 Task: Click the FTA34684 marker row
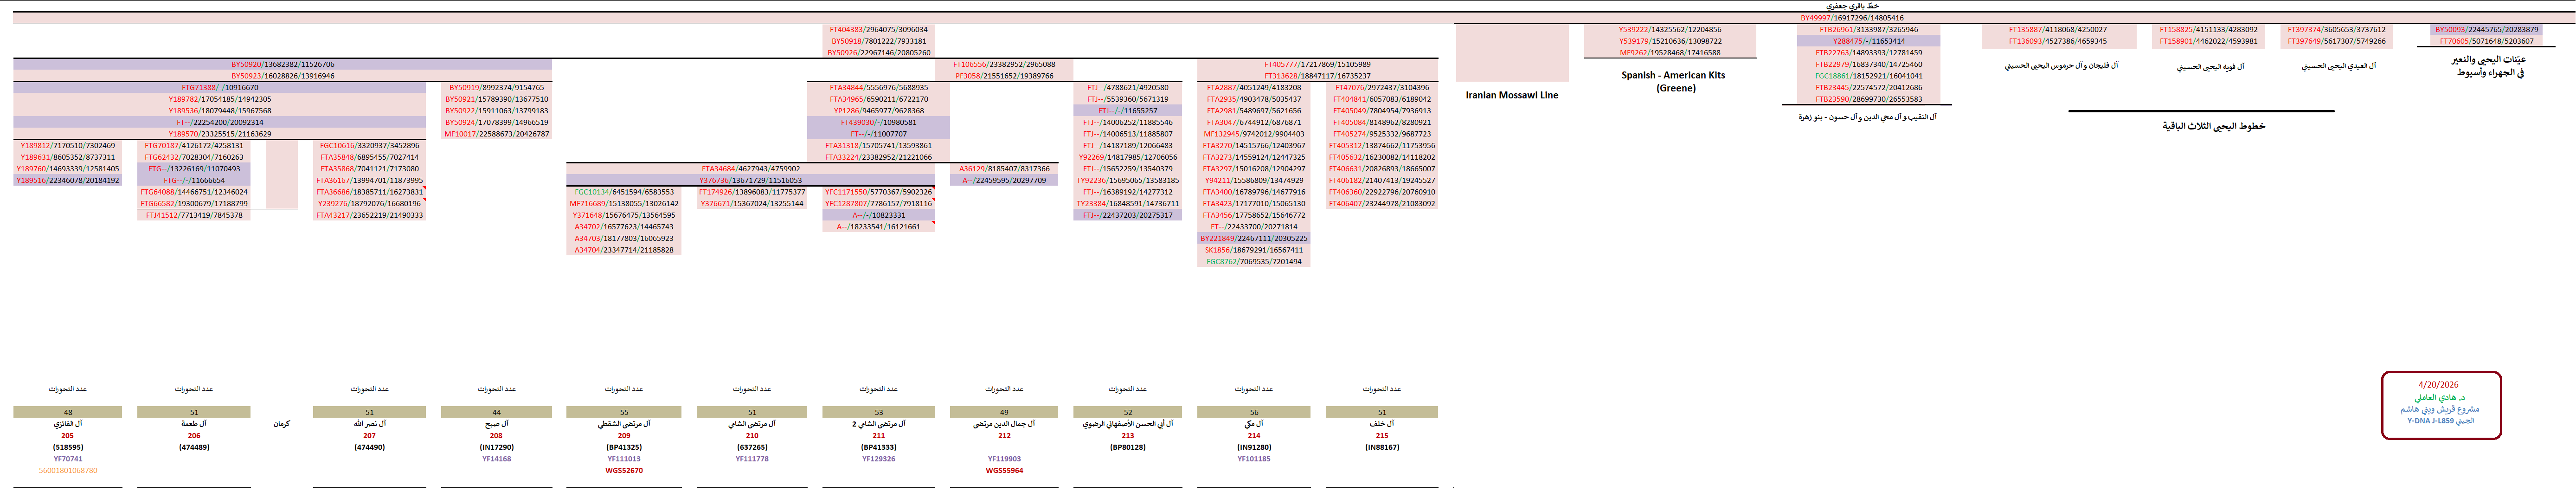pyautogui.click(x=750, y=169)
